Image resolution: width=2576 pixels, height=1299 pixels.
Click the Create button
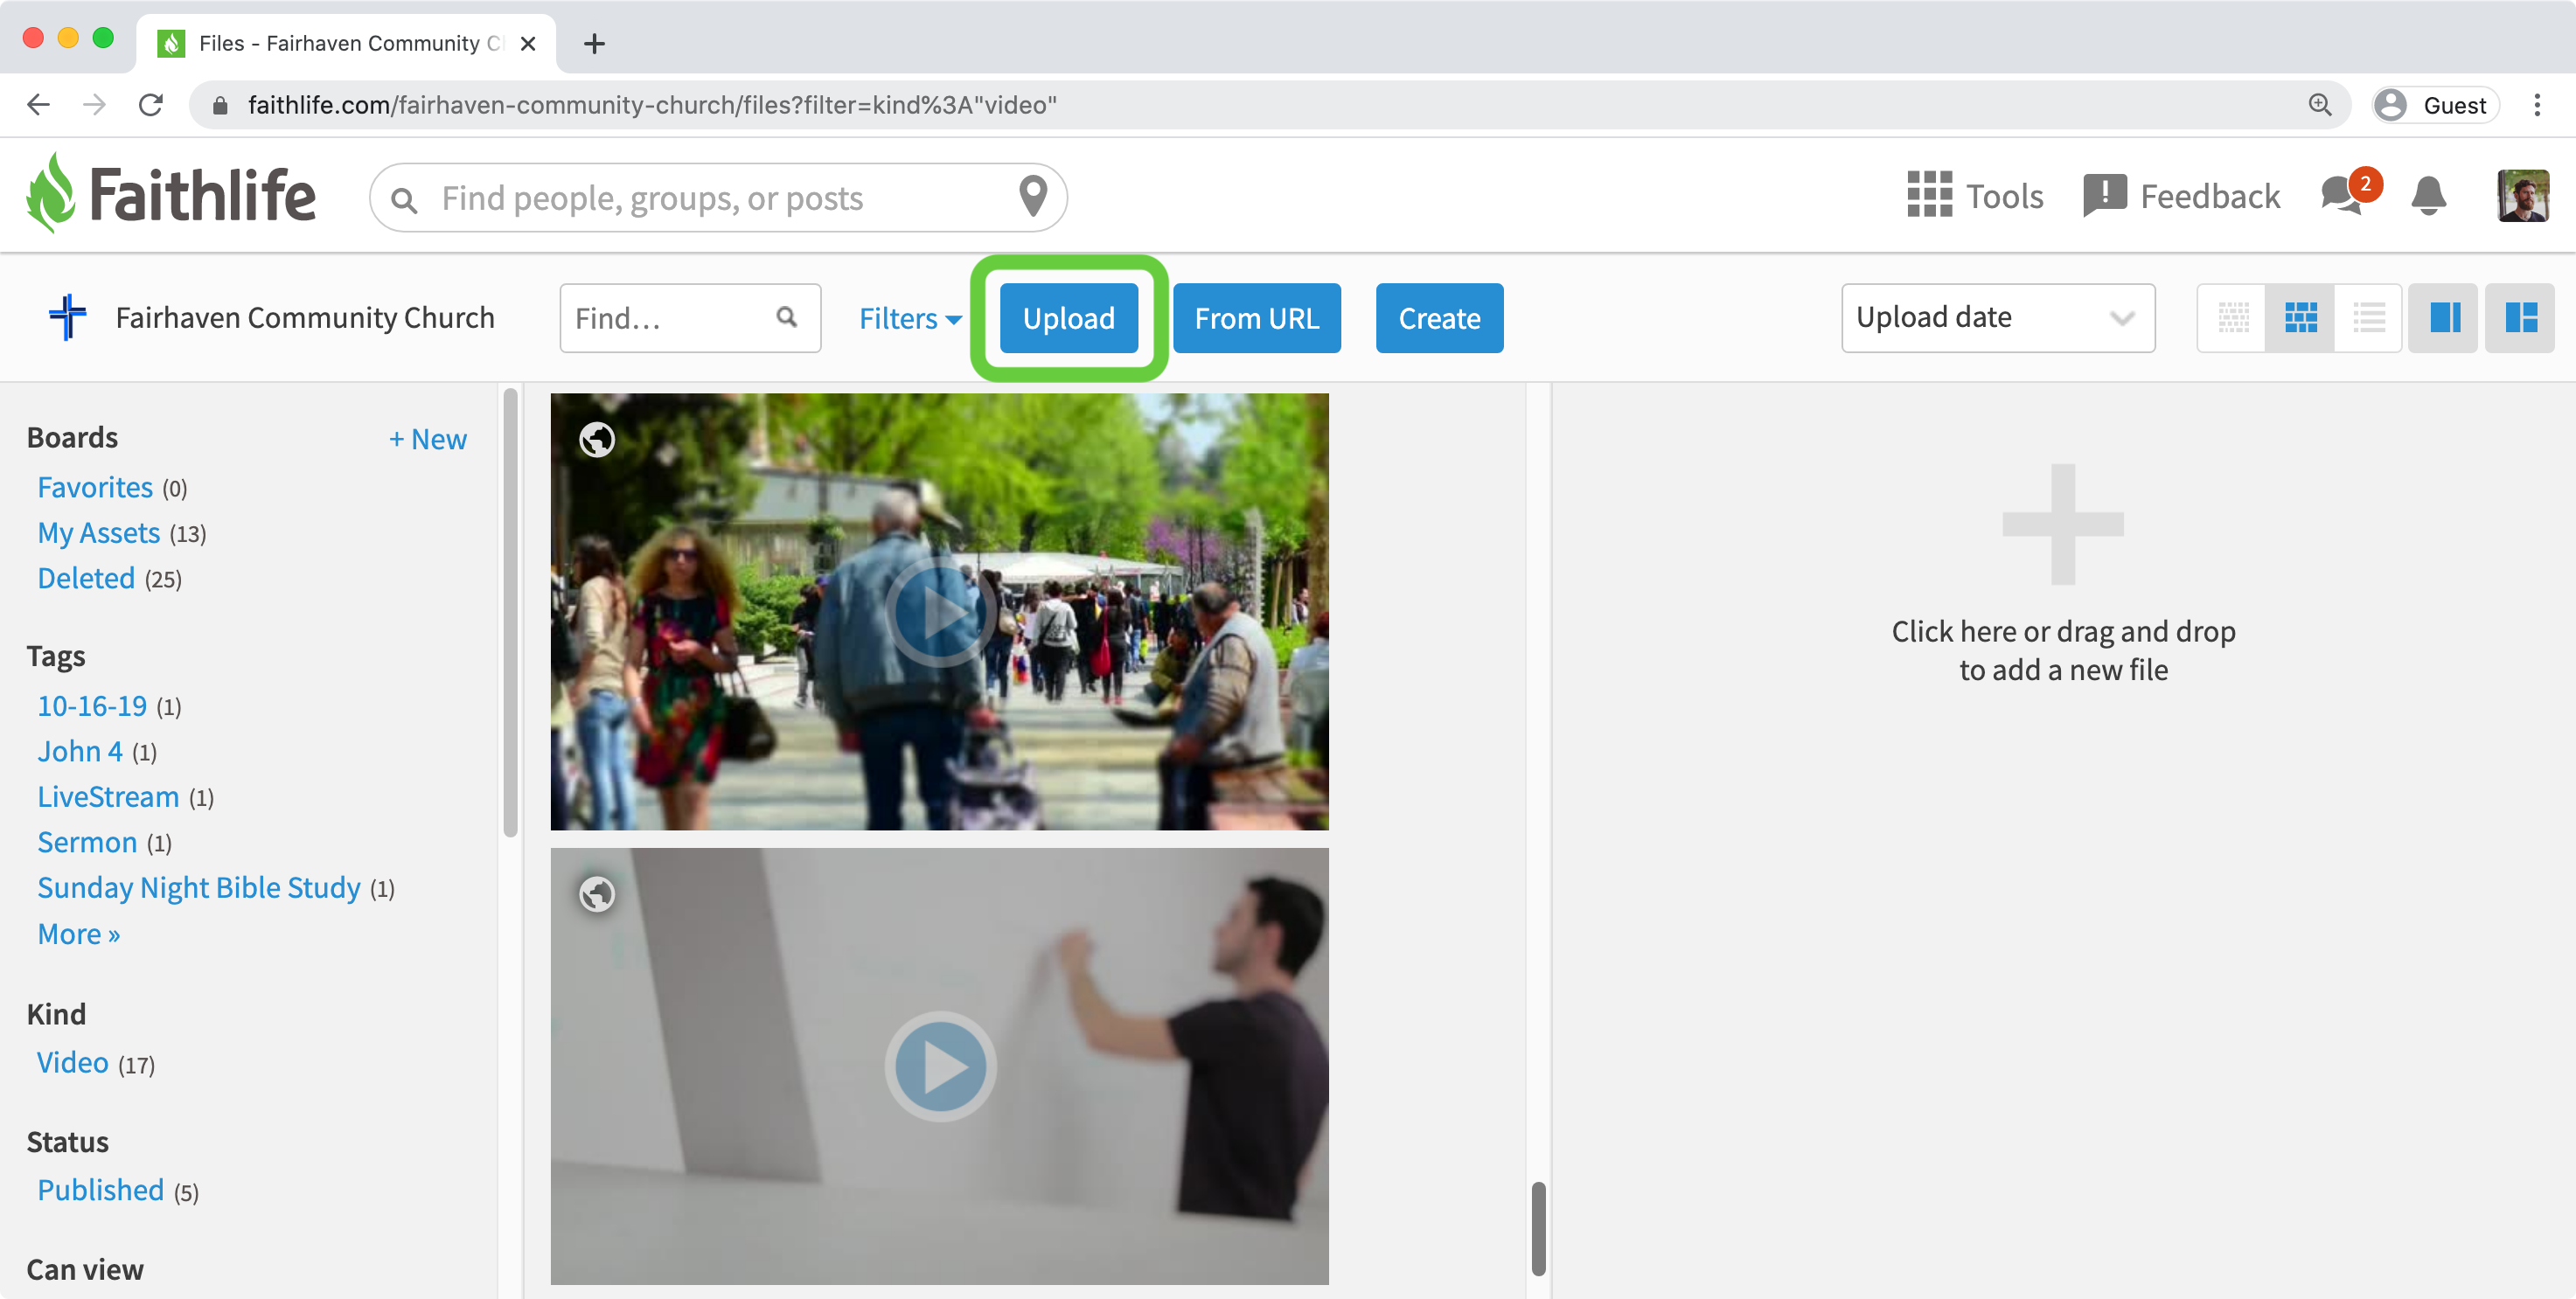[1439, 318]
